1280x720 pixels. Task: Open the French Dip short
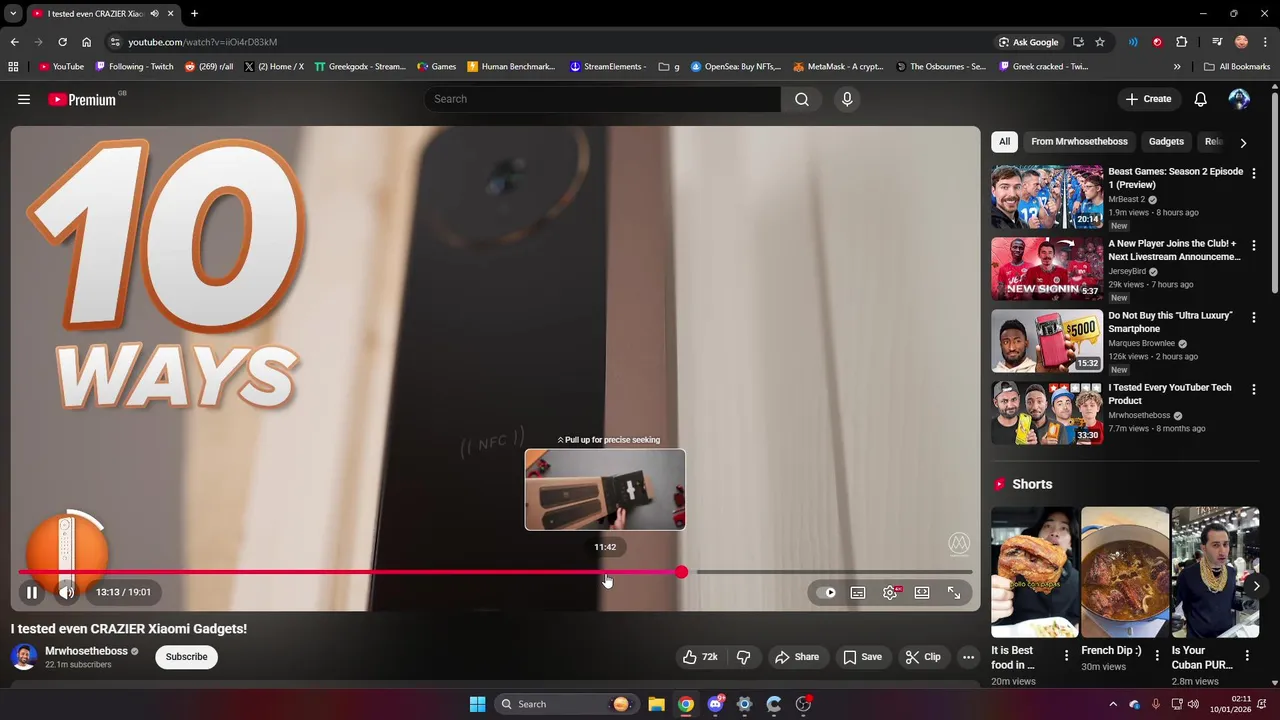[1125, 572]
